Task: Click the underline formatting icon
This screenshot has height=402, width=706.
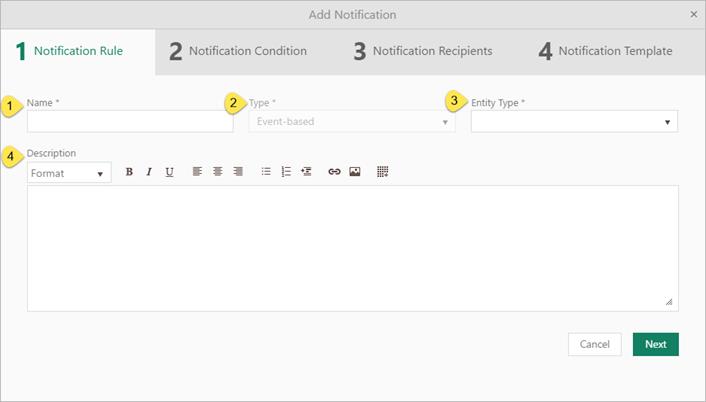Action: (x=169, y=172)
